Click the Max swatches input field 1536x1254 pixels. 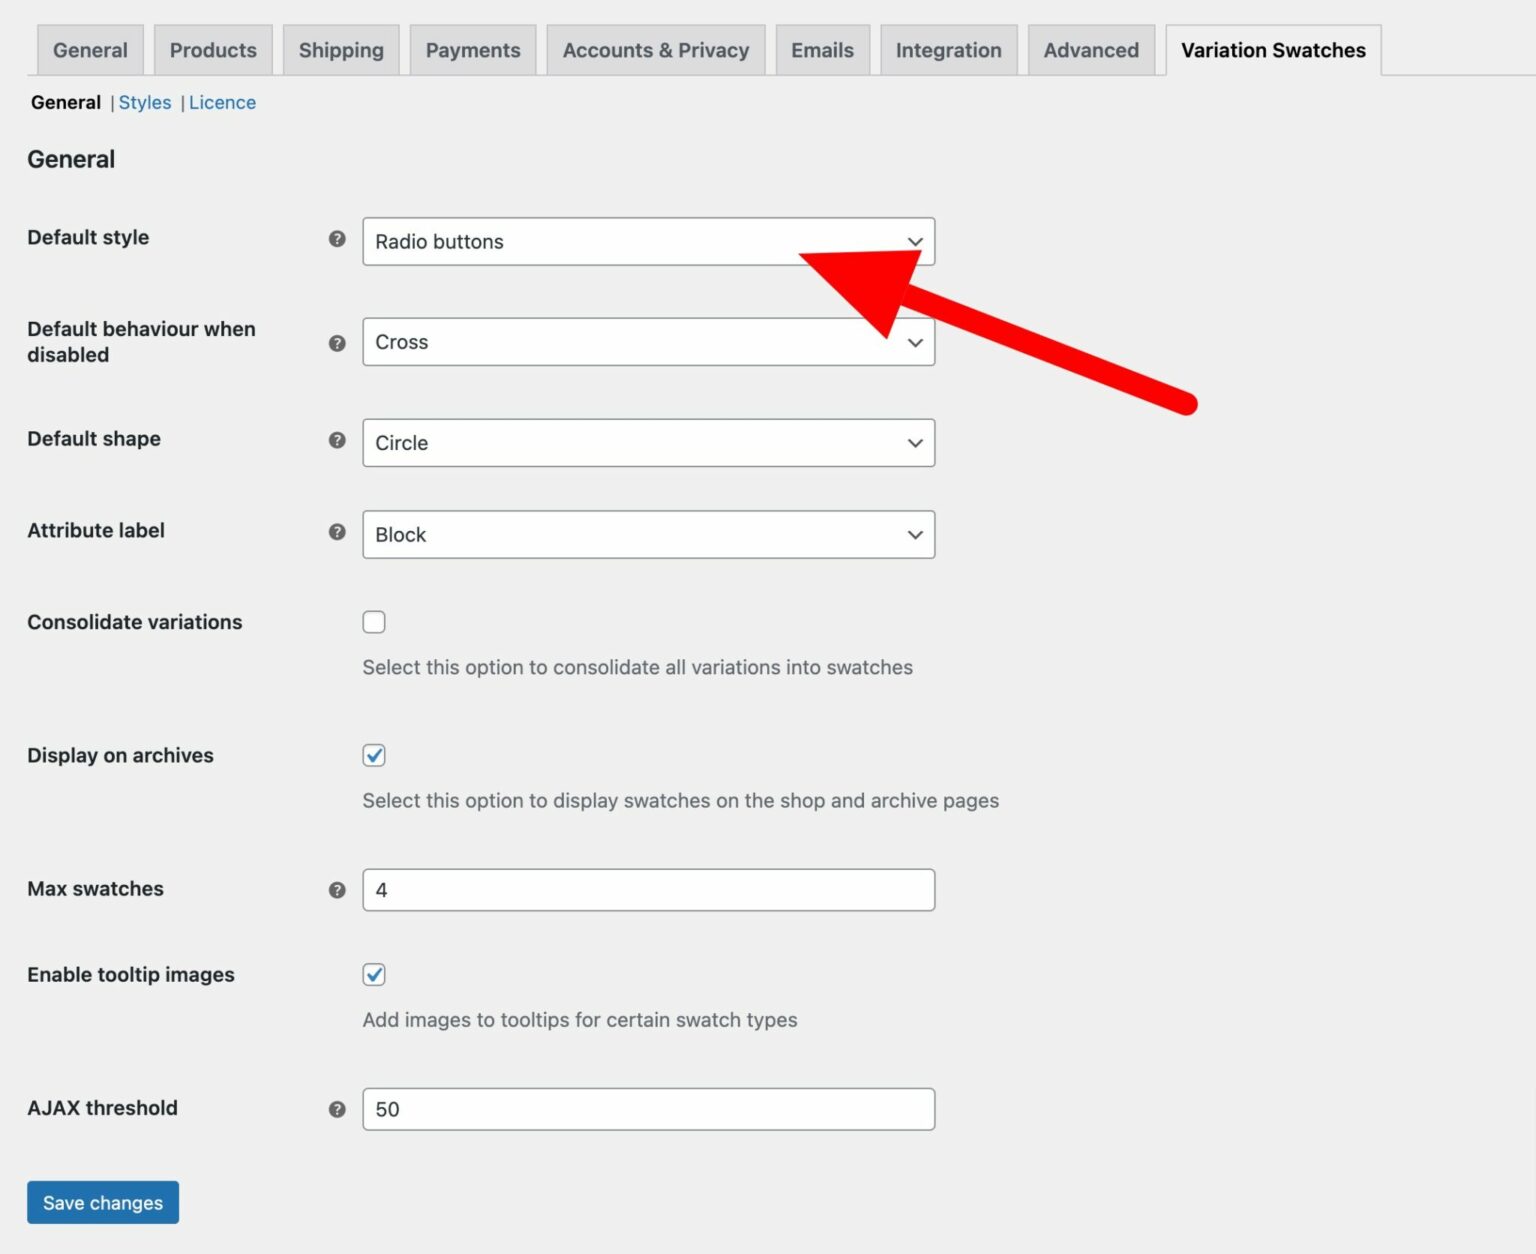(648, 890)
